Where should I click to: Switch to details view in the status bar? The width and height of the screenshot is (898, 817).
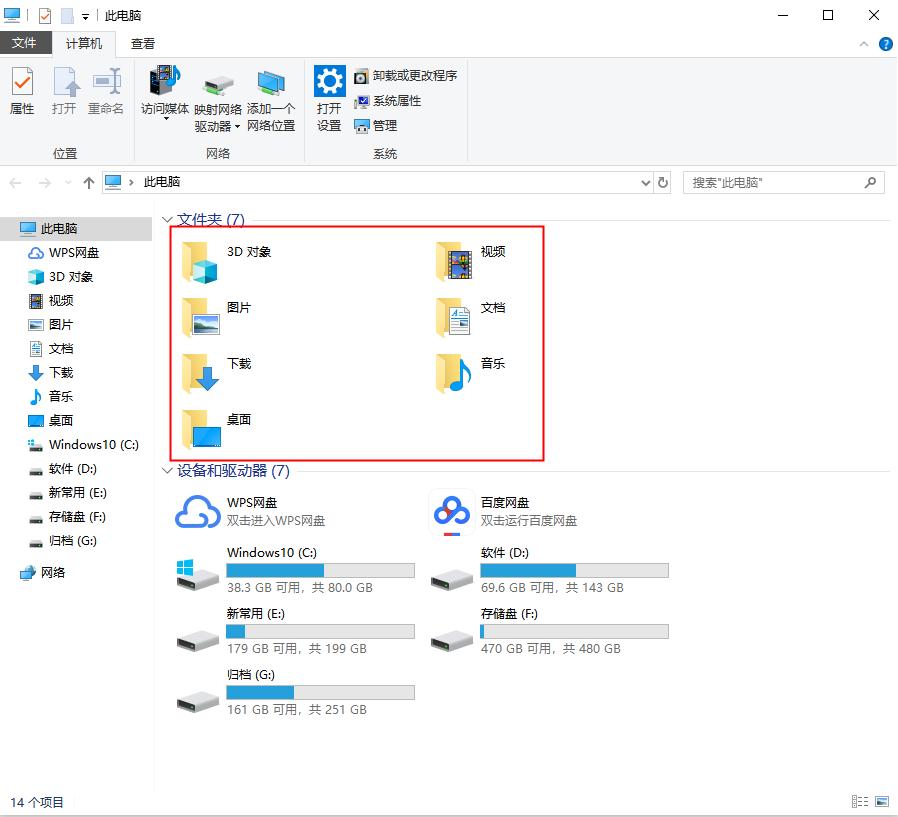tap(861, 800)
